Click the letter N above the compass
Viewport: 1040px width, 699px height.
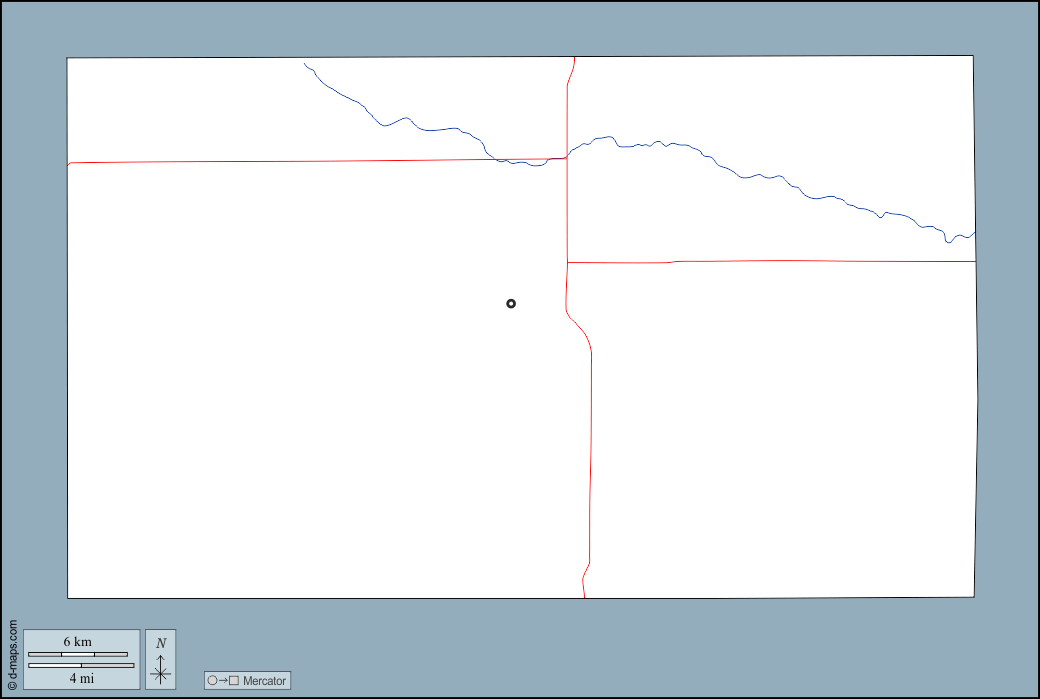(161, 643)
